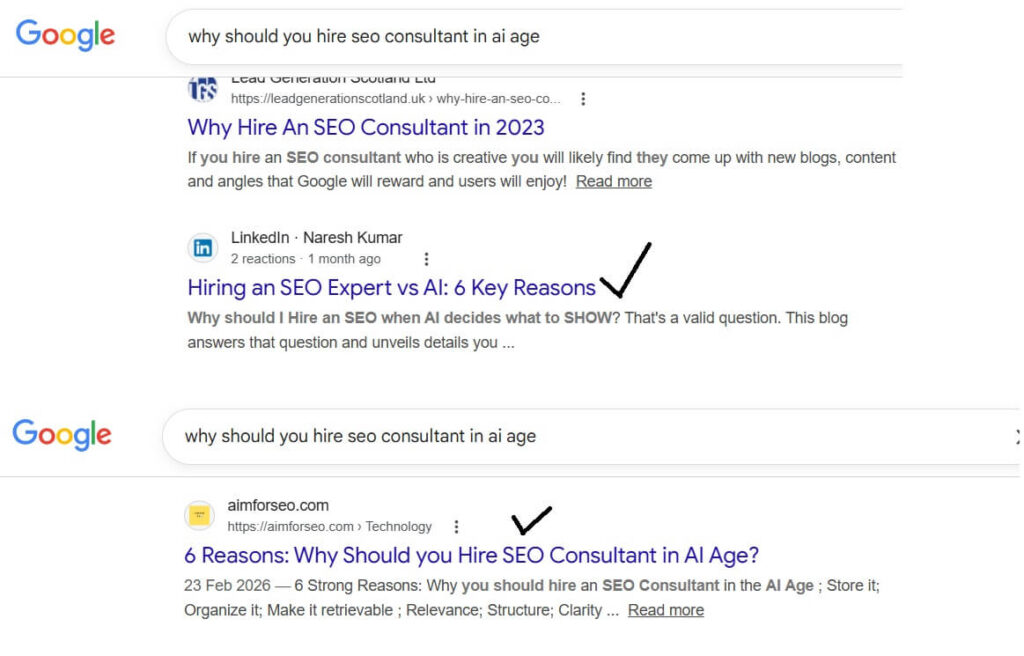
Task: Clear the lower search box with X
Action: [x=1018, y=437]
